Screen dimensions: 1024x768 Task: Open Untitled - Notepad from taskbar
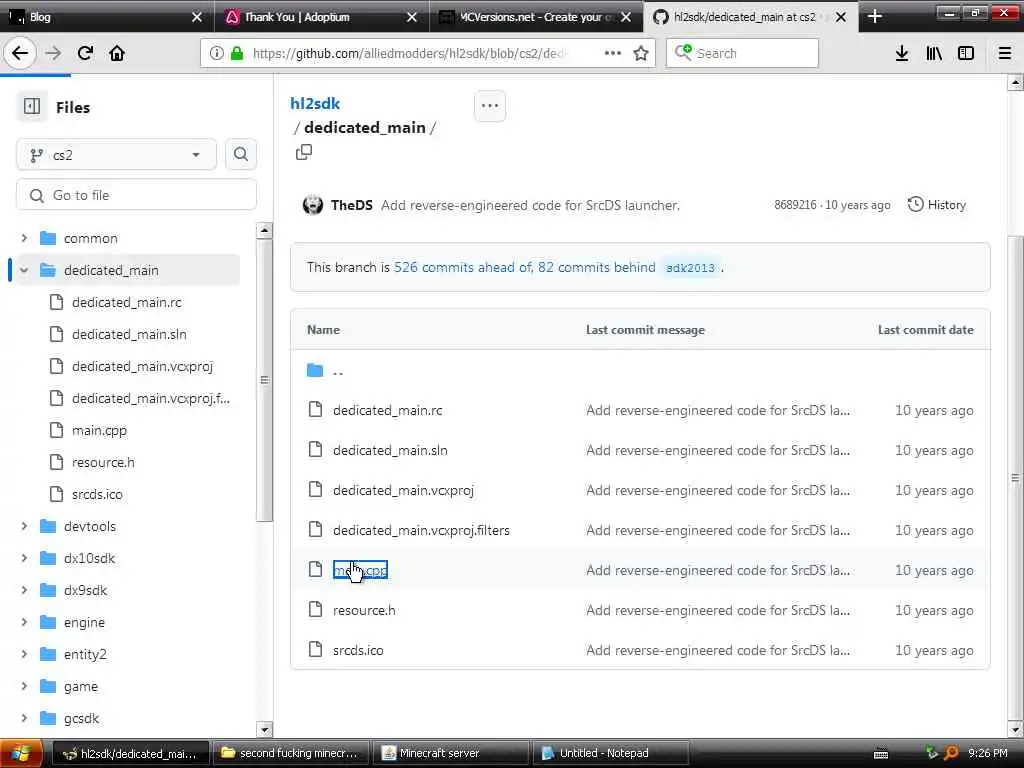[x=611, y=754]
